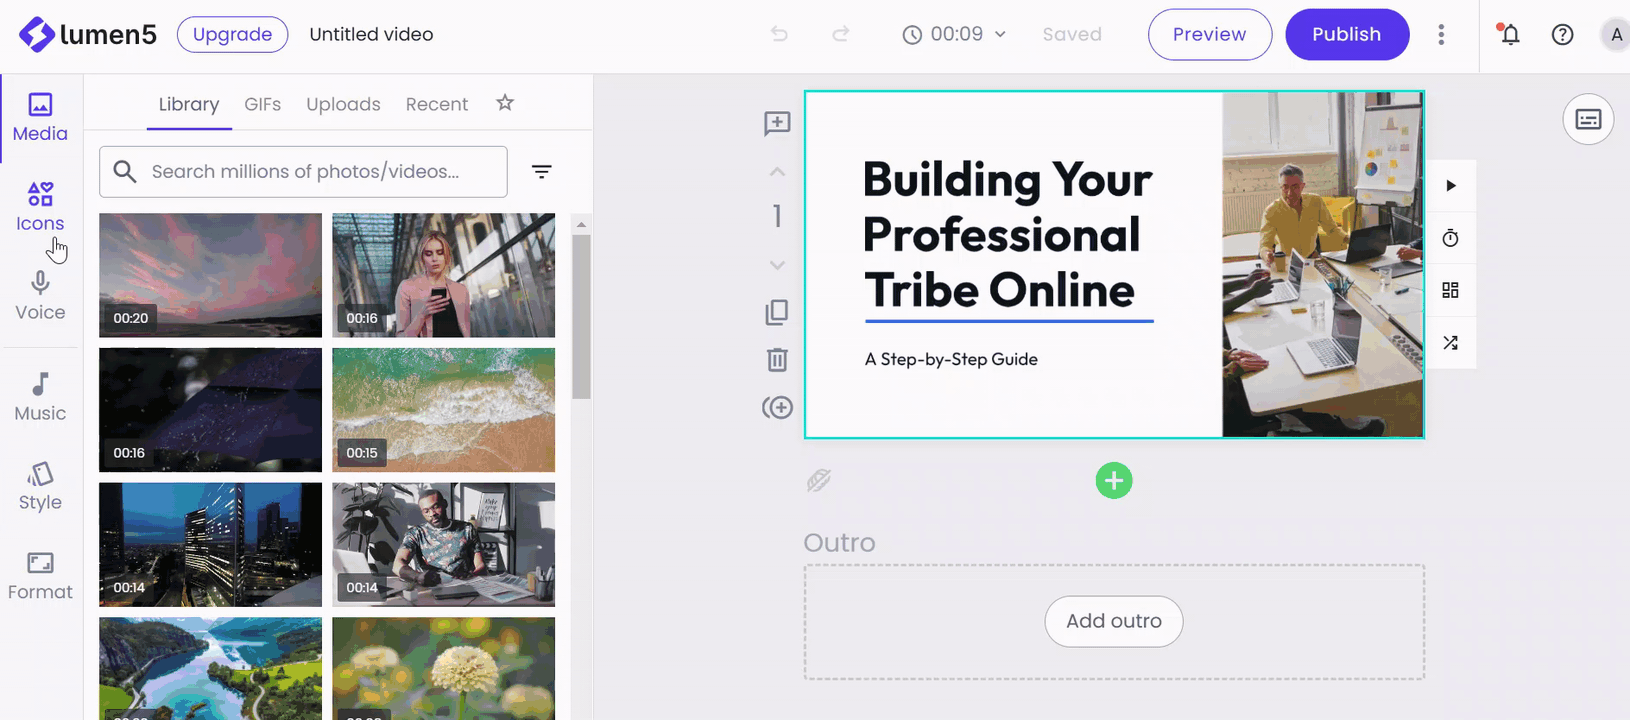Open scene layout grid options
Image resolution: width=1630 pixels, height=720 pixels.
point(1450,290)
